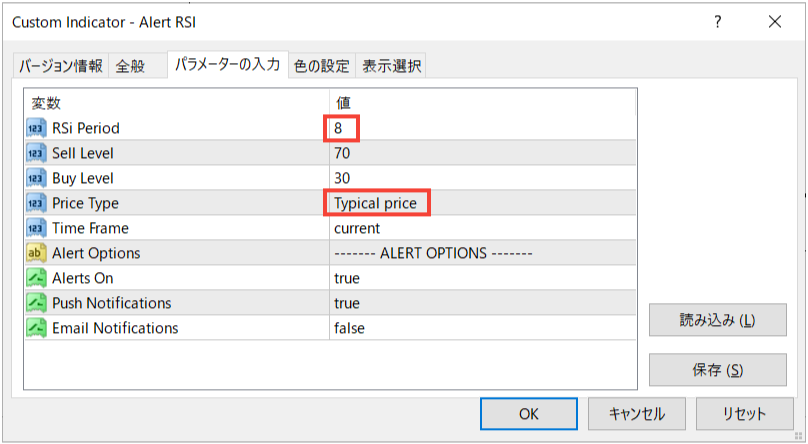
Task: Click the Price Type row icon
Action: [36, 203]
